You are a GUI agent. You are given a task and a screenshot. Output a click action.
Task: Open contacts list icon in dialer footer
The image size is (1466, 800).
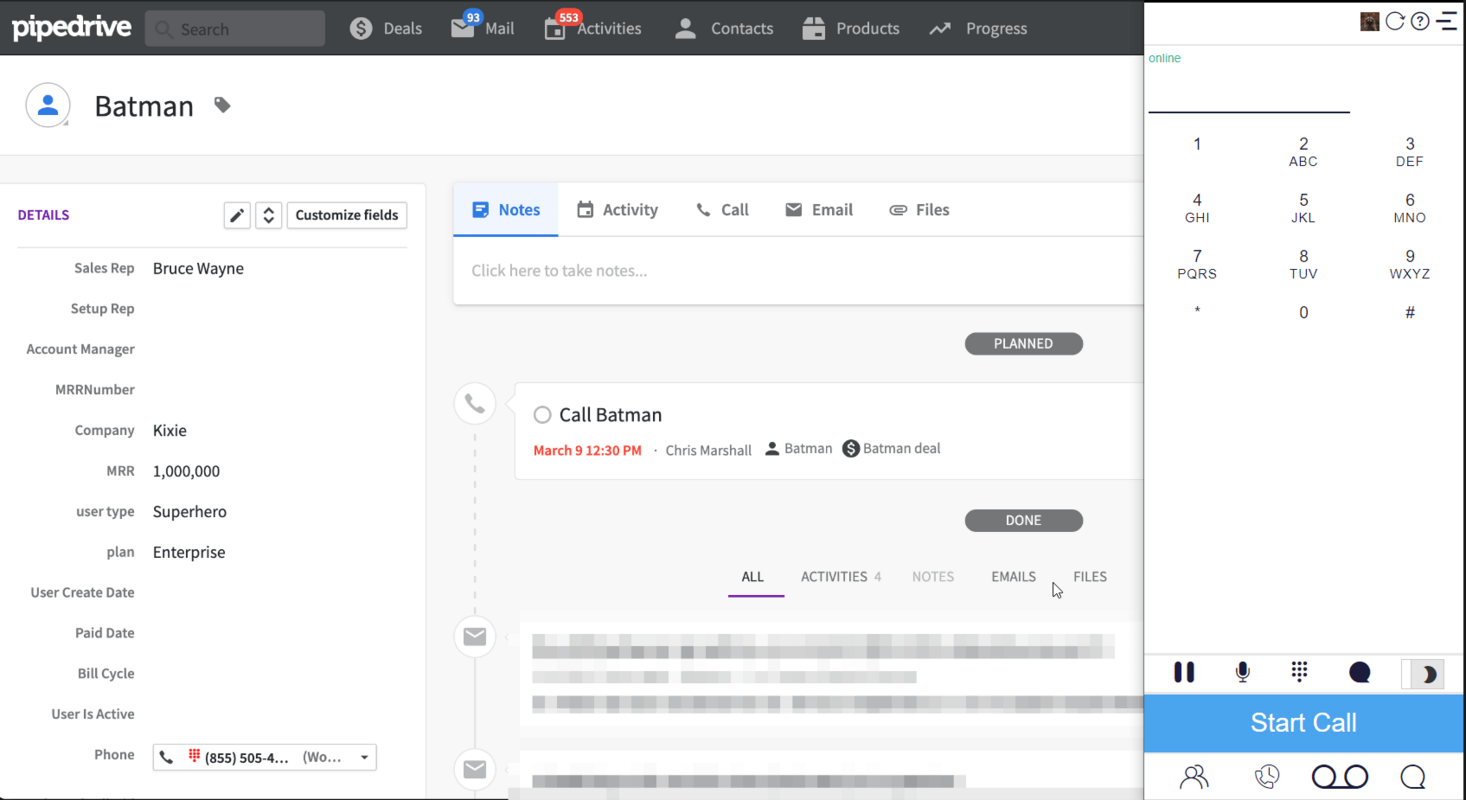coord(1194,776)
